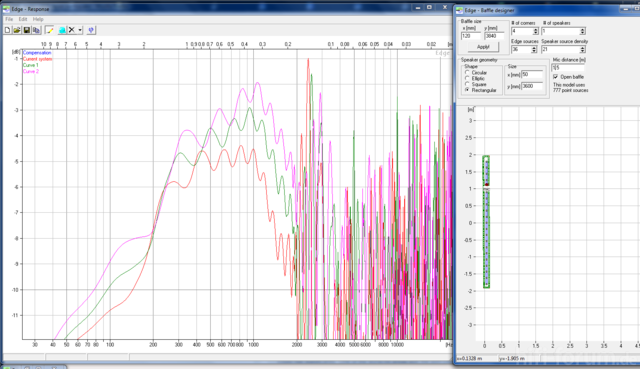
Task: Click the Edge sources spinner arrows
Action: click(534, 49)
